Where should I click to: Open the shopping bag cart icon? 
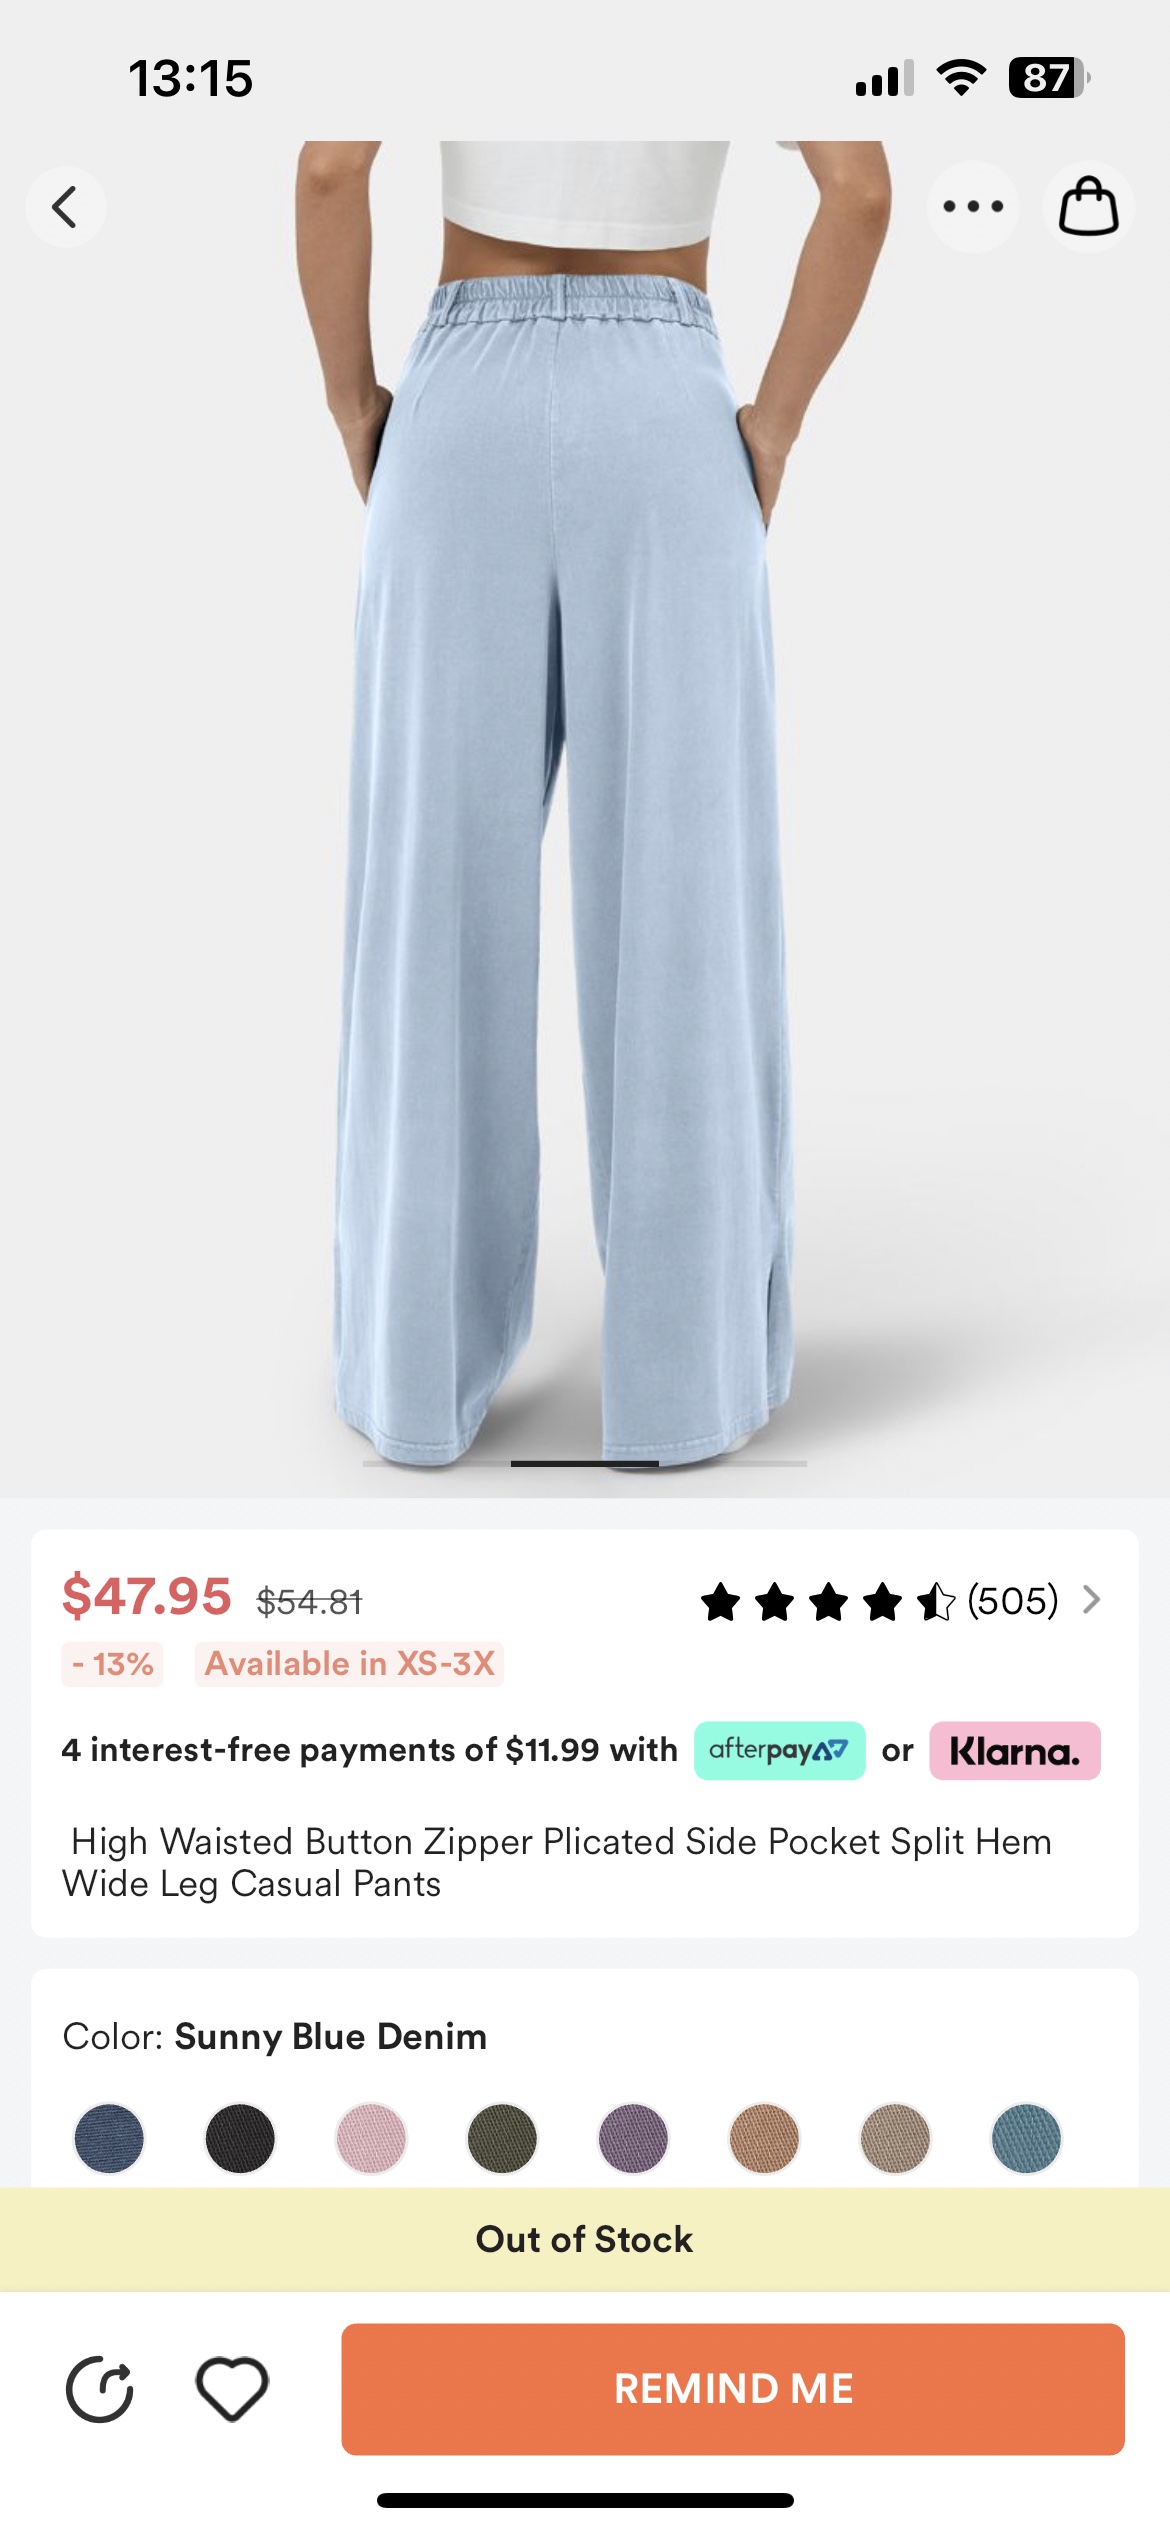point(1088,207)
